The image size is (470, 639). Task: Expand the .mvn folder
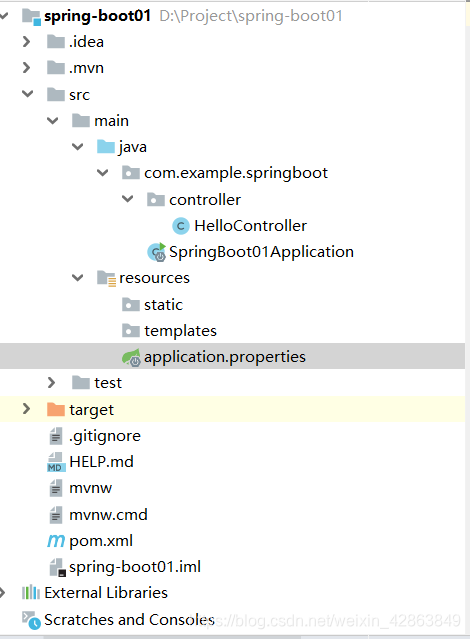pos(26,68)
